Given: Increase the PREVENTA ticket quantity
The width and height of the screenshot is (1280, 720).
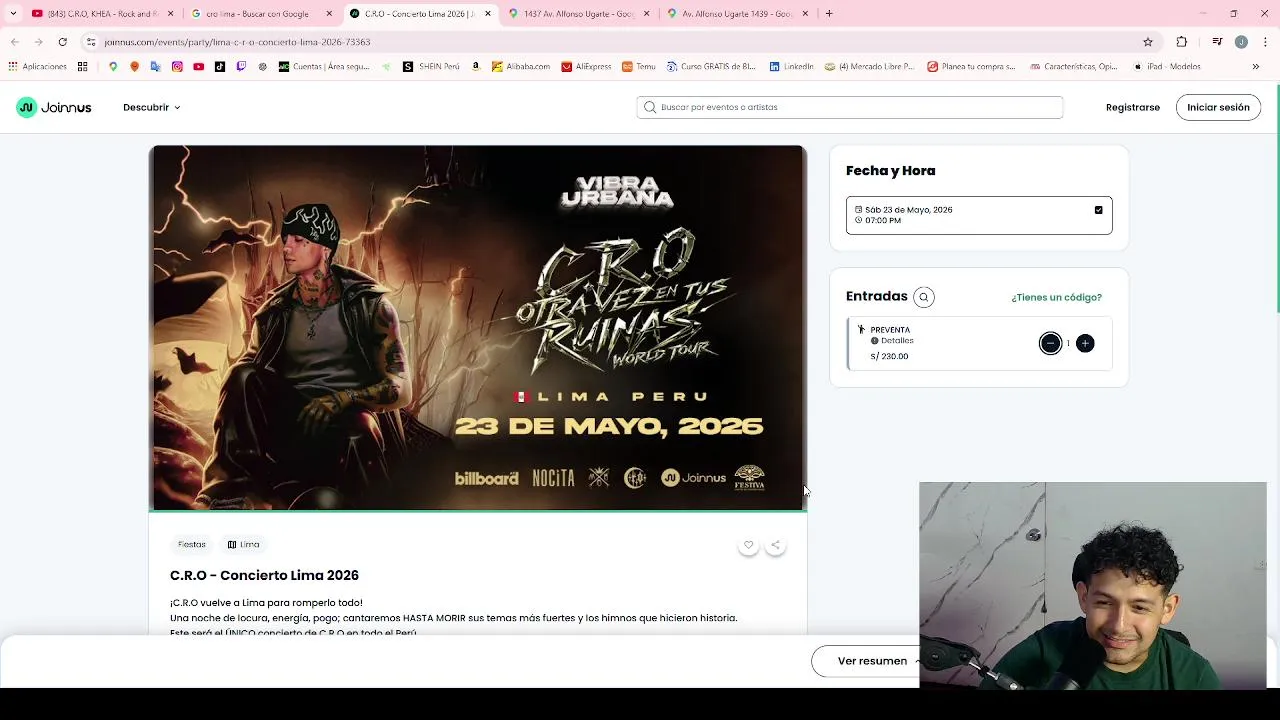Looking at the screenshot, I should tap(1085, 343).
